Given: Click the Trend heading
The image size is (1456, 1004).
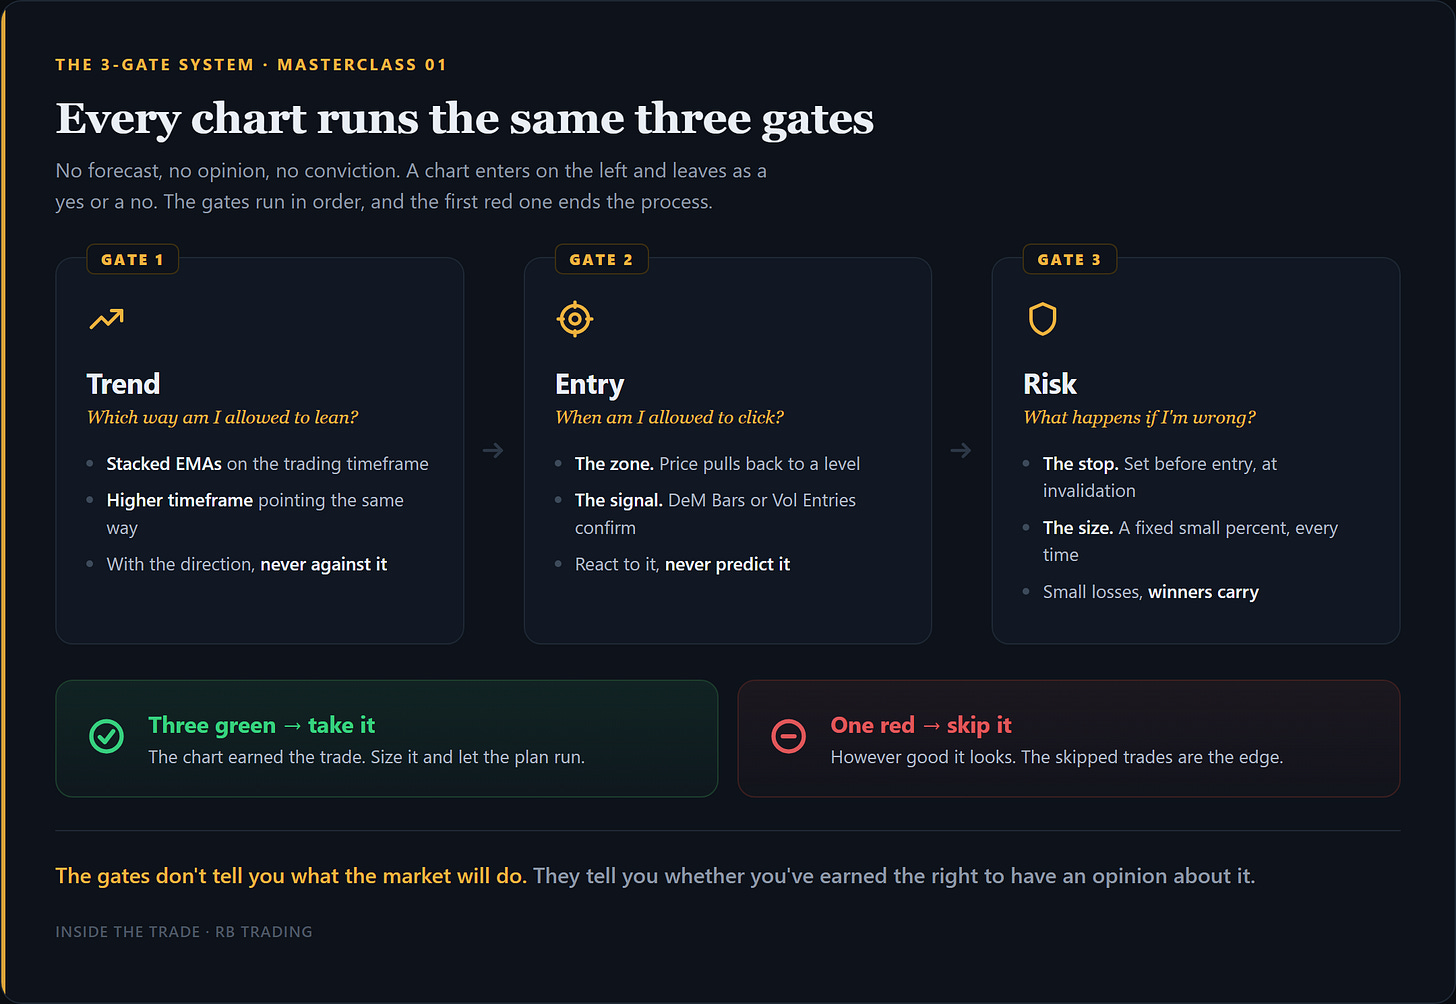Looking at the screenshot, I should point(123,384).
